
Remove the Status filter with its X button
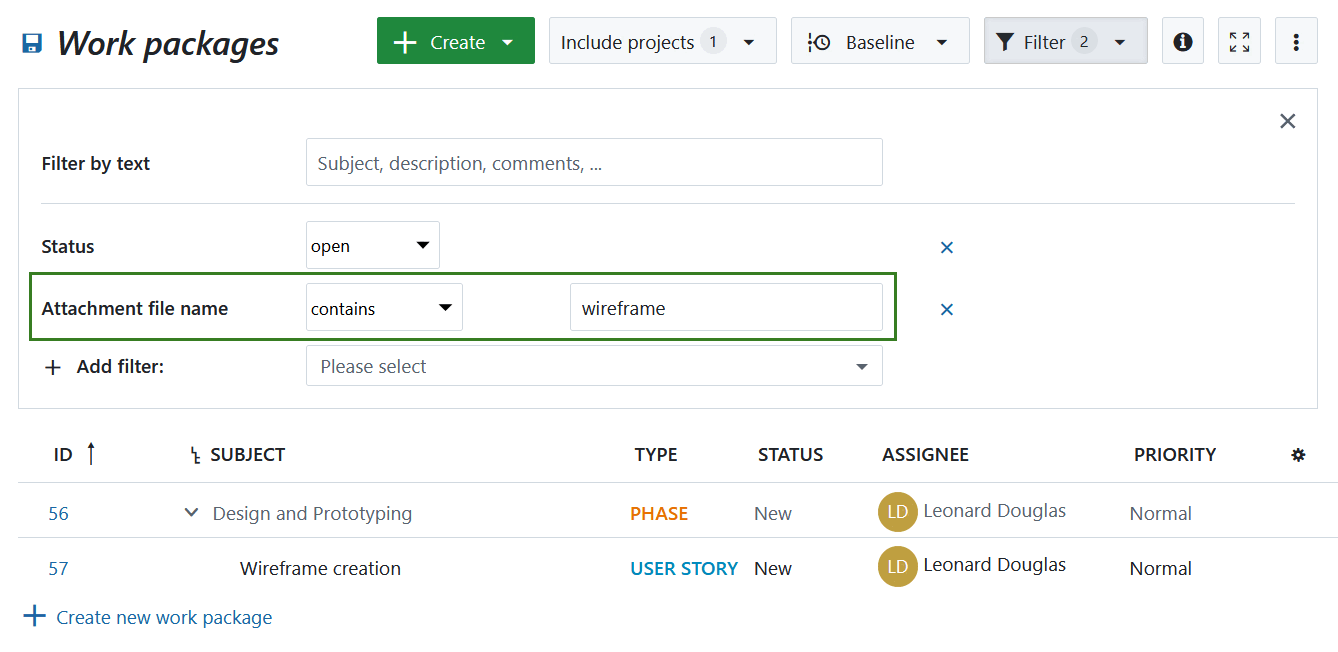946,246
